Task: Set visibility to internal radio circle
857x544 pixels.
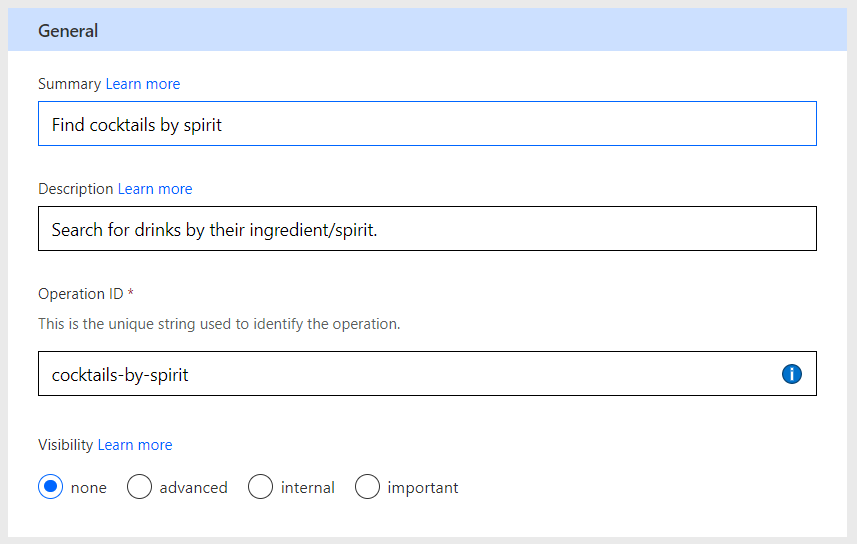Action: pyautogui.click(x=260, y=487)
